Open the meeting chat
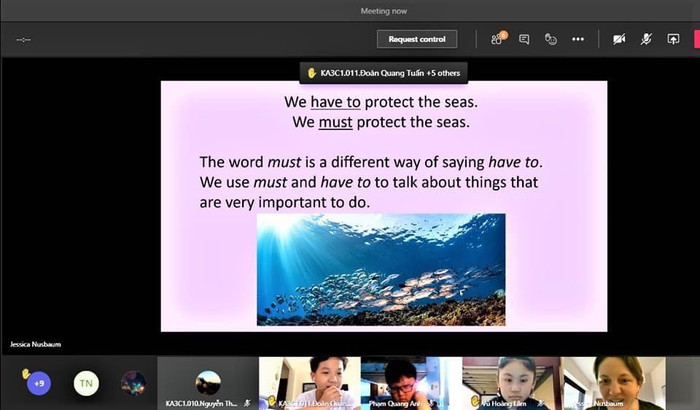This screenshot has width=700, height=410. pos(524,39)
